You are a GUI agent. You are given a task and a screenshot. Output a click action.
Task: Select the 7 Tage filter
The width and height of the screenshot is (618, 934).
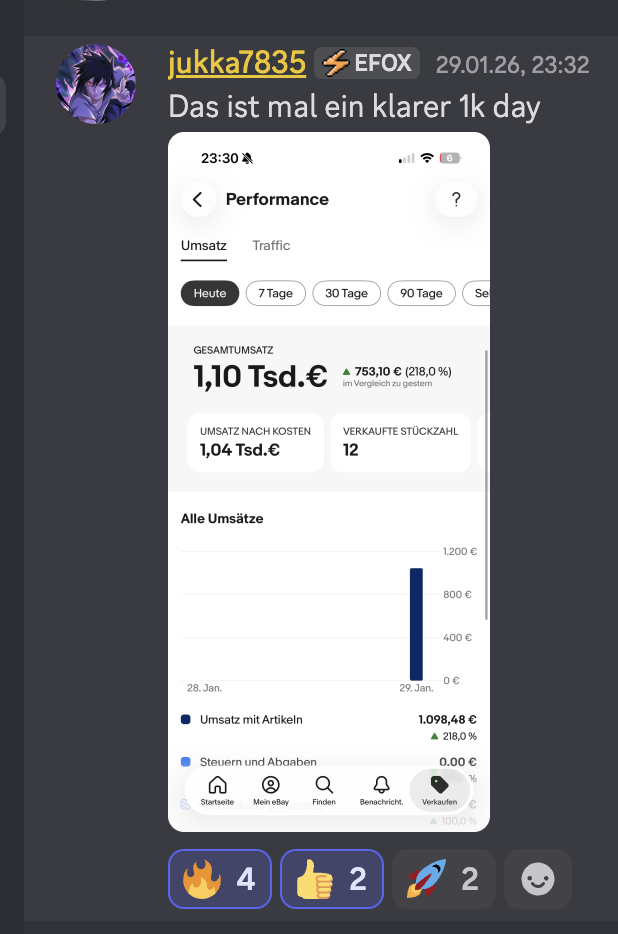275,293
